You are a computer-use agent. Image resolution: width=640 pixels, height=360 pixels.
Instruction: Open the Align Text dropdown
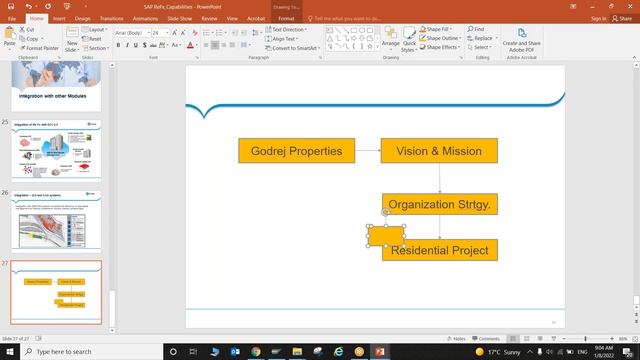(x=282, y=39)
